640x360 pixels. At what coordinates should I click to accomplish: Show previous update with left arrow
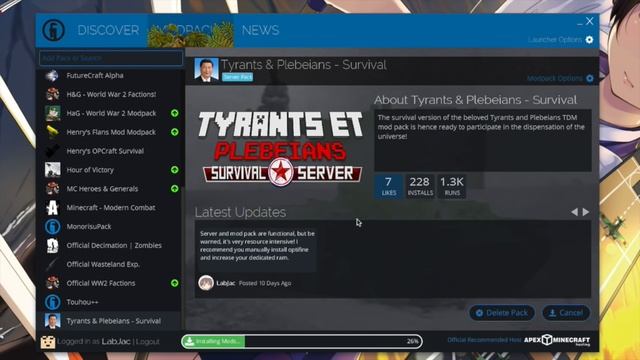[575, 212]
